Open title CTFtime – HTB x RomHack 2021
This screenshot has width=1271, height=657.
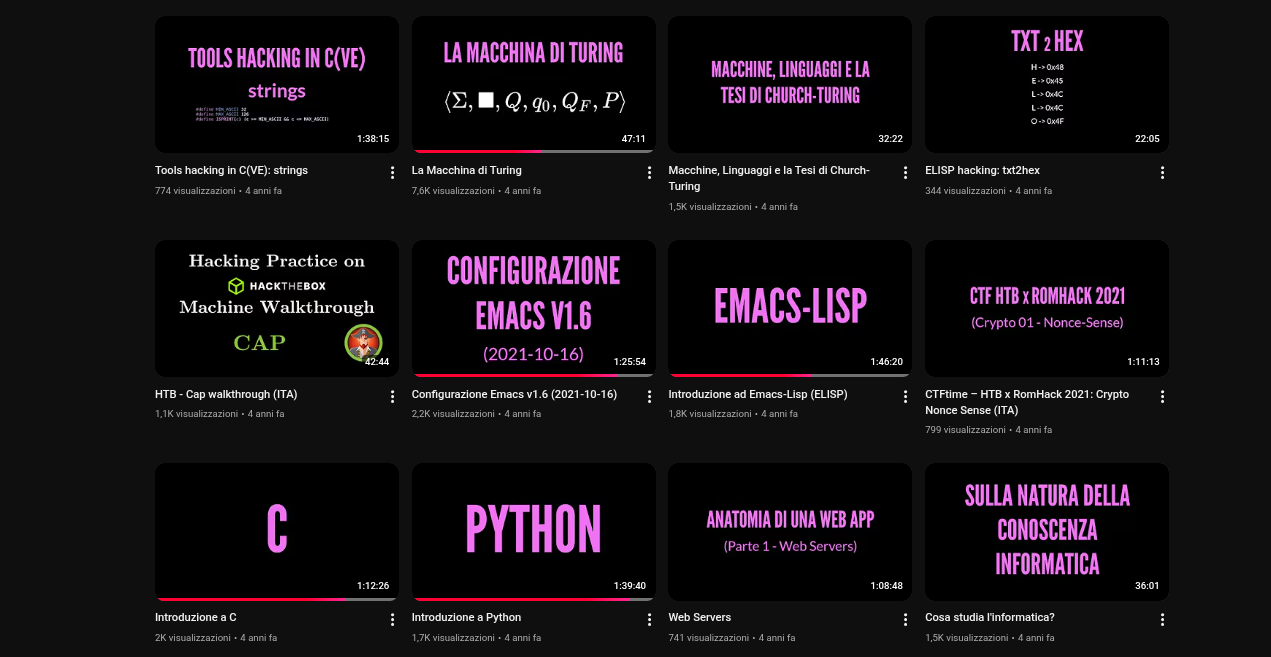[x=1027, y=402]
